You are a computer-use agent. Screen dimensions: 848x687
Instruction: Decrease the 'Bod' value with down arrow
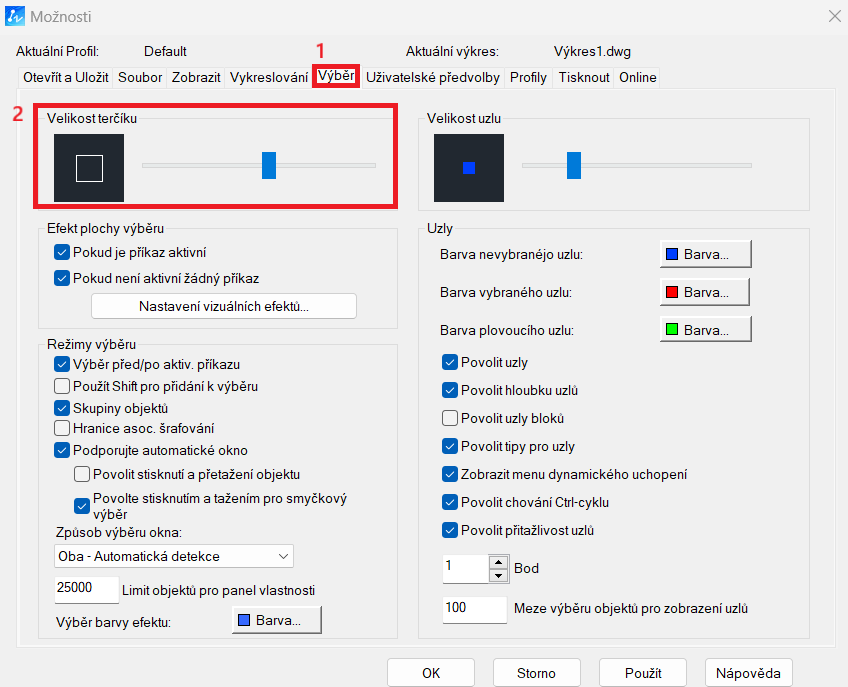(x=498, y=575)
